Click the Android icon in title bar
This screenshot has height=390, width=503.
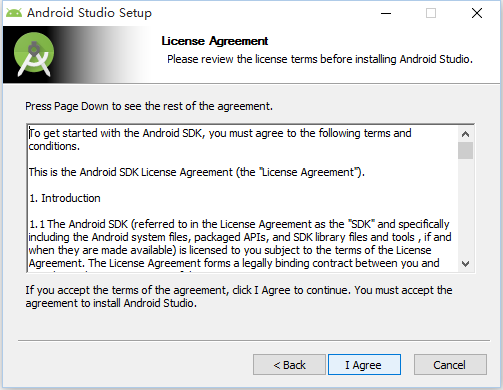[14, 13]
